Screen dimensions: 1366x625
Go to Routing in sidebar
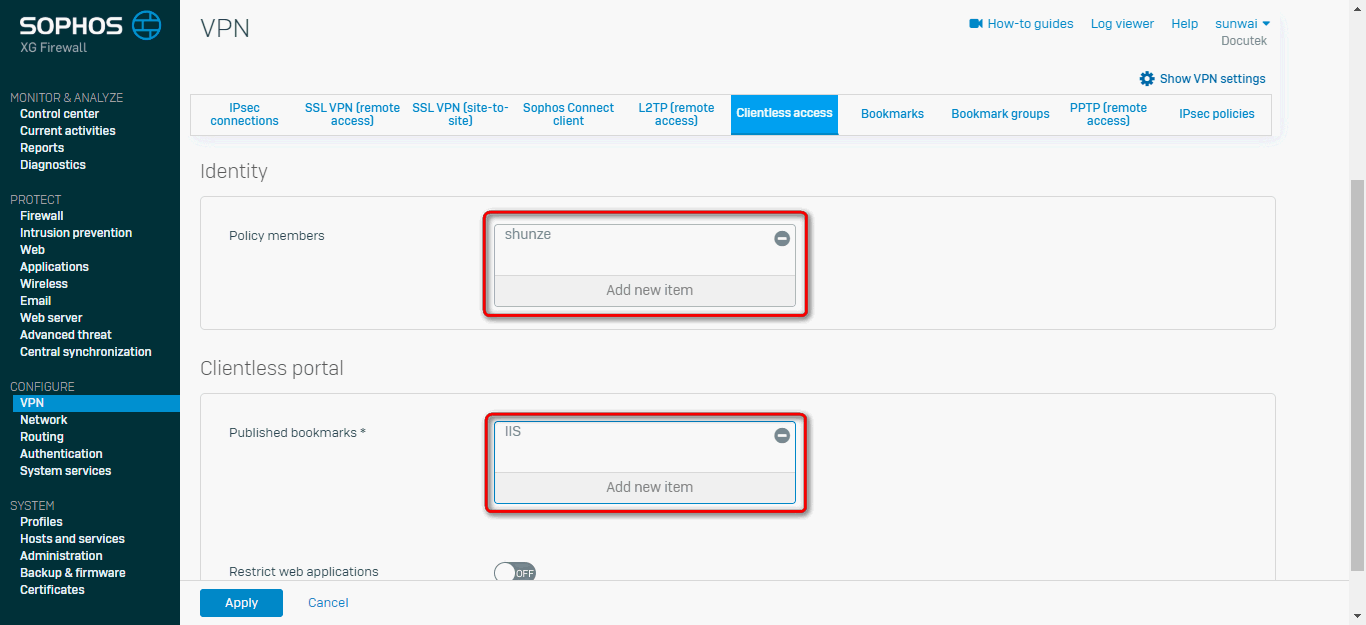coord(42,437)
